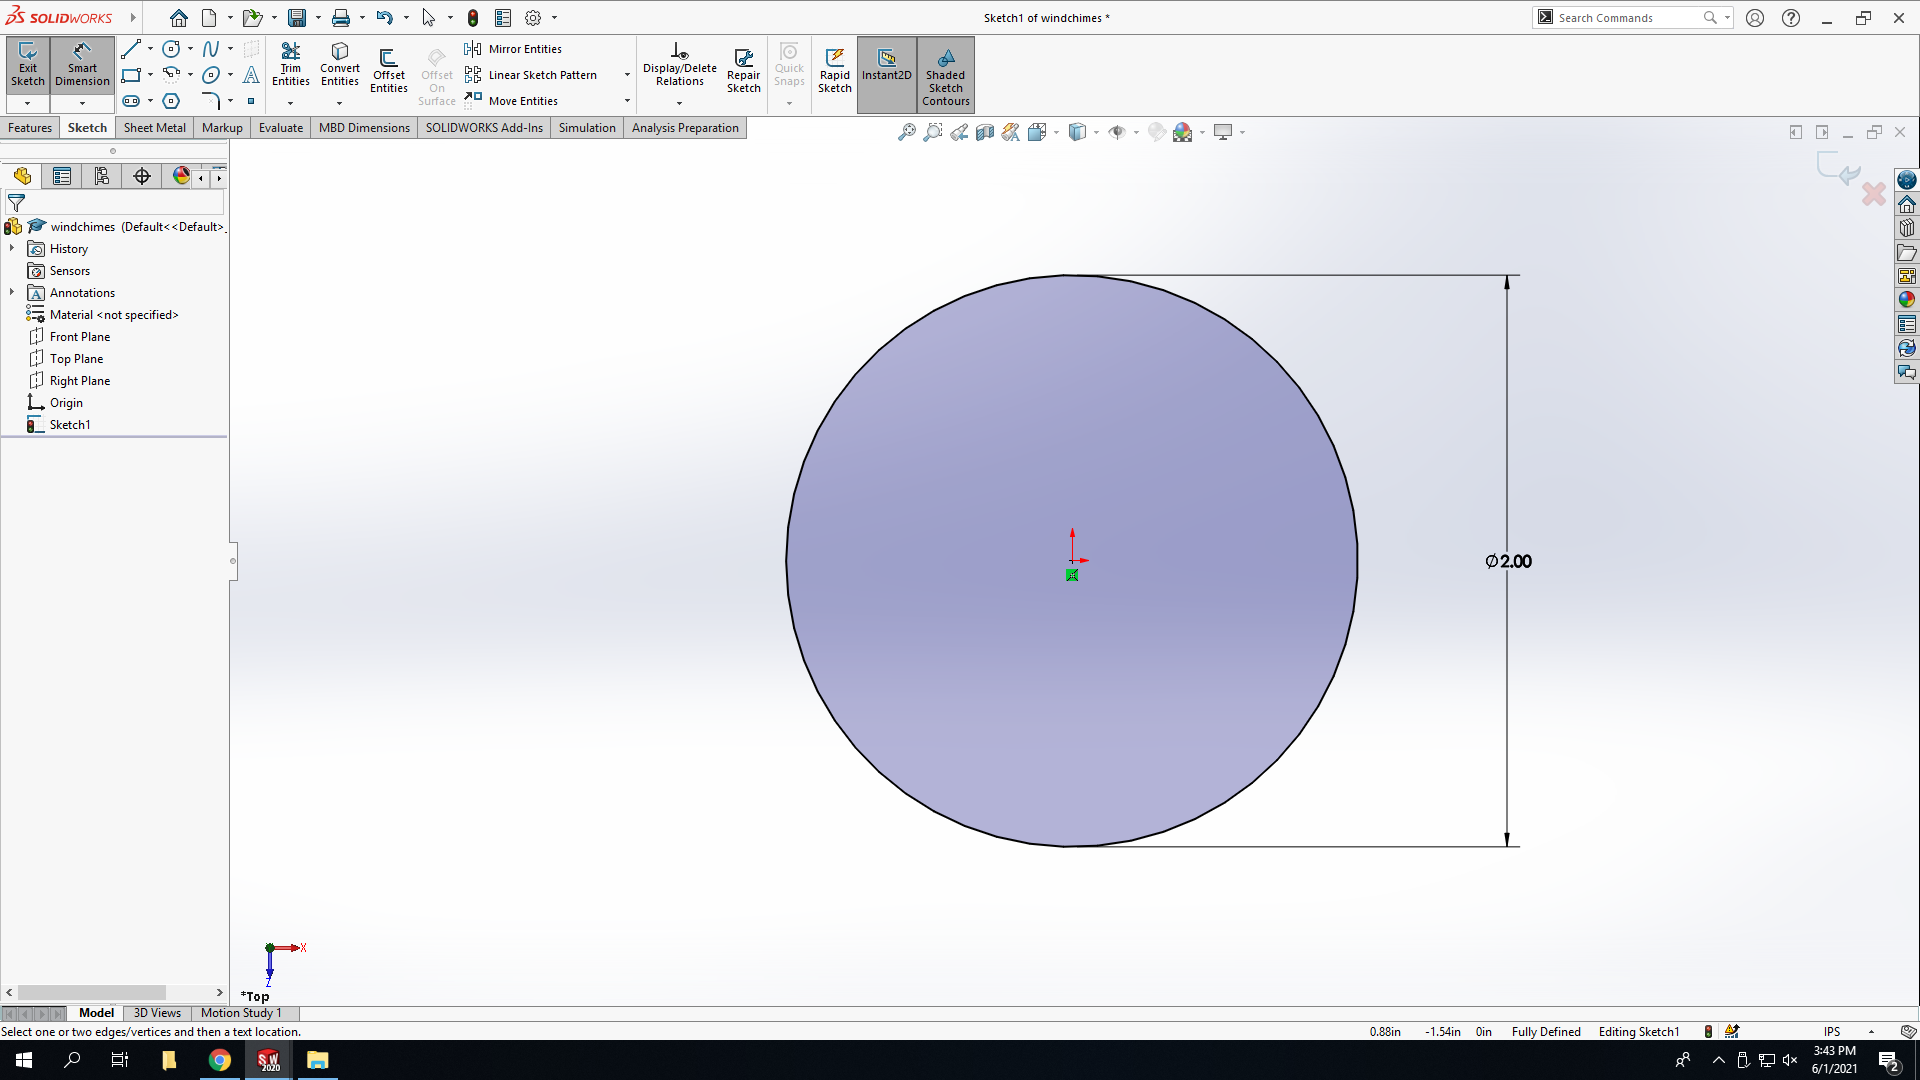The width and height of the screenshot is (1920, 1080).
Task: Open the Evaluate tab
Action: coord(281,128)
